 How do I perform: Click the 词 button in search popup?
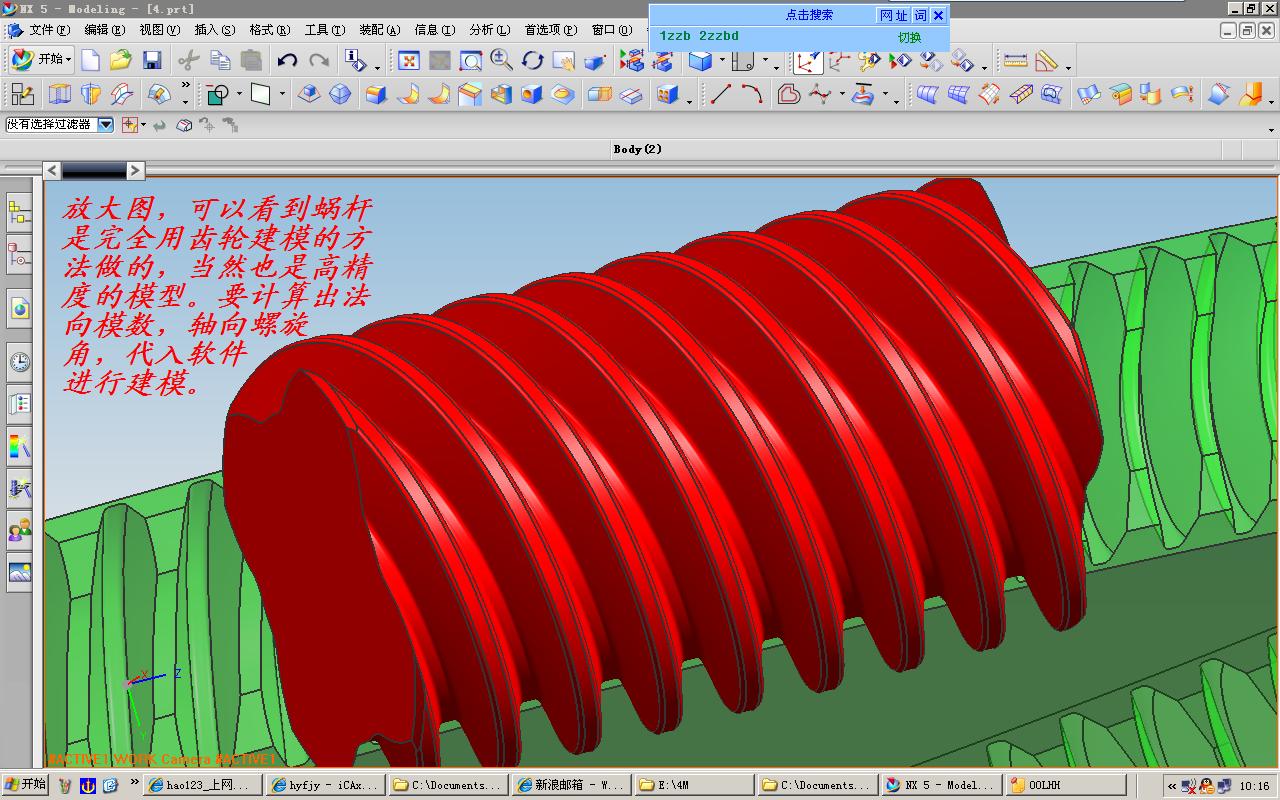click(920, 15)
